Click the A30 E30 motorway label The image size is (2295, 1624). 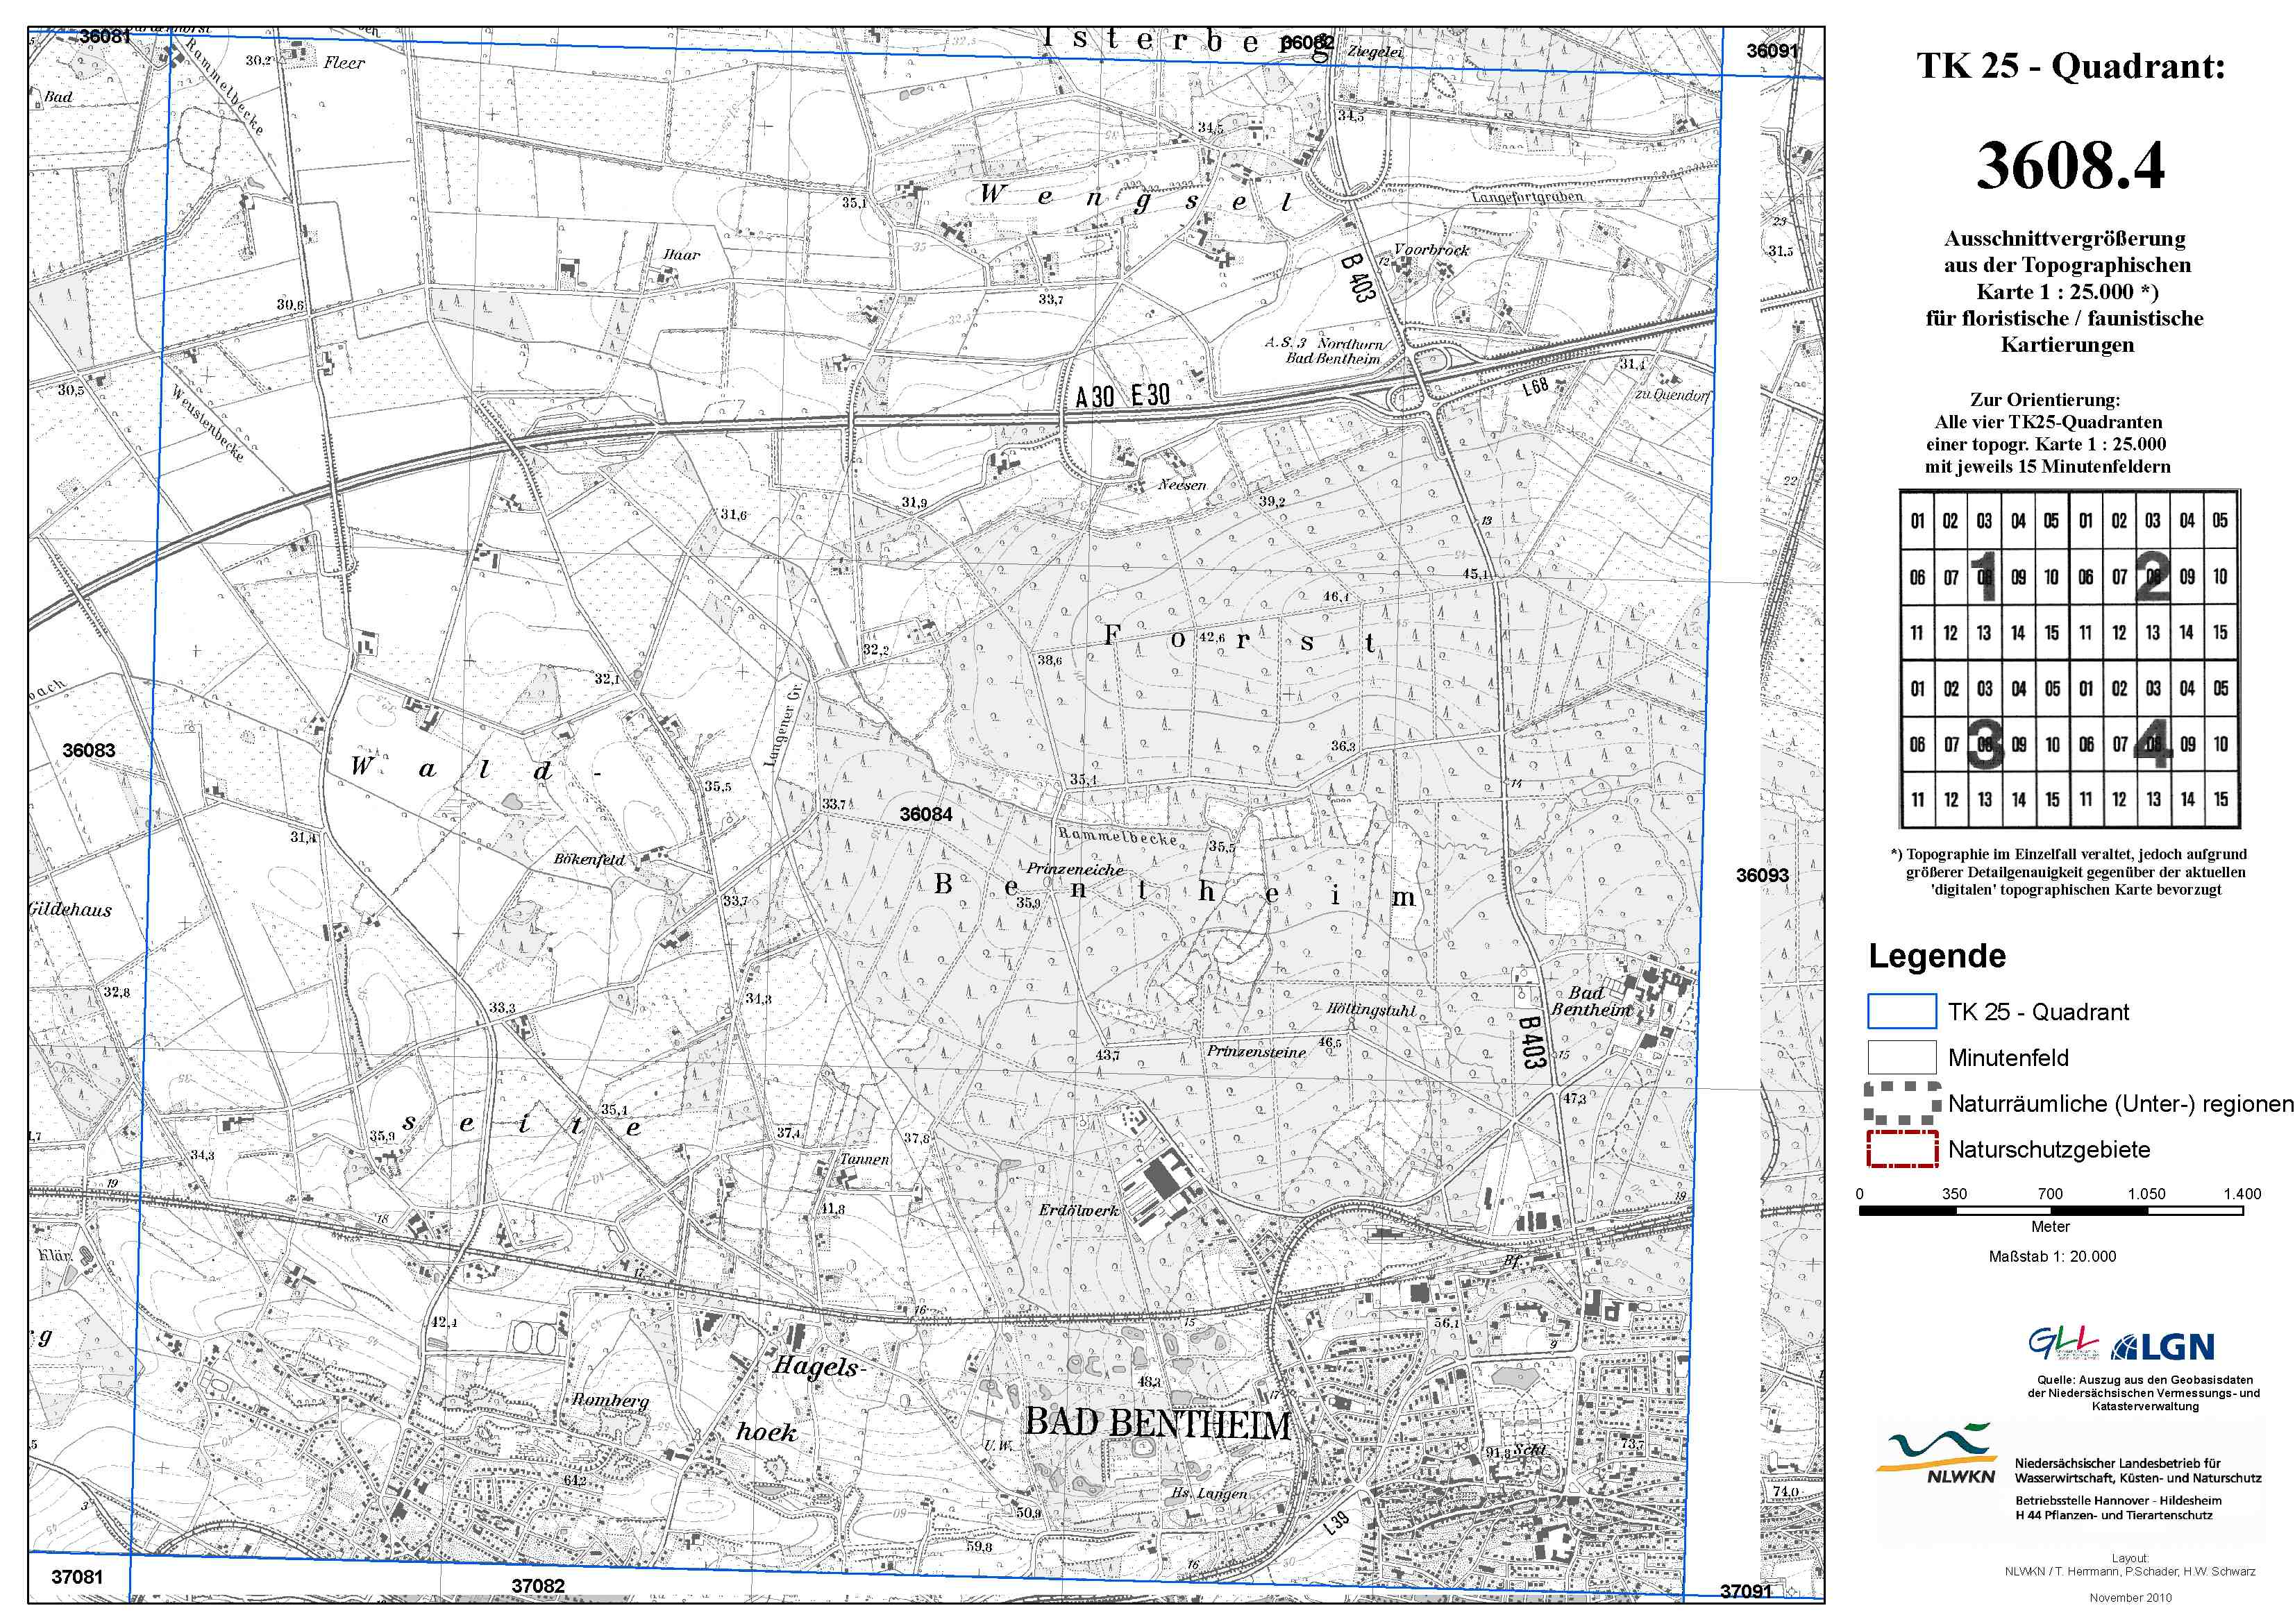pyautogui.click(x=1122, y=396)
